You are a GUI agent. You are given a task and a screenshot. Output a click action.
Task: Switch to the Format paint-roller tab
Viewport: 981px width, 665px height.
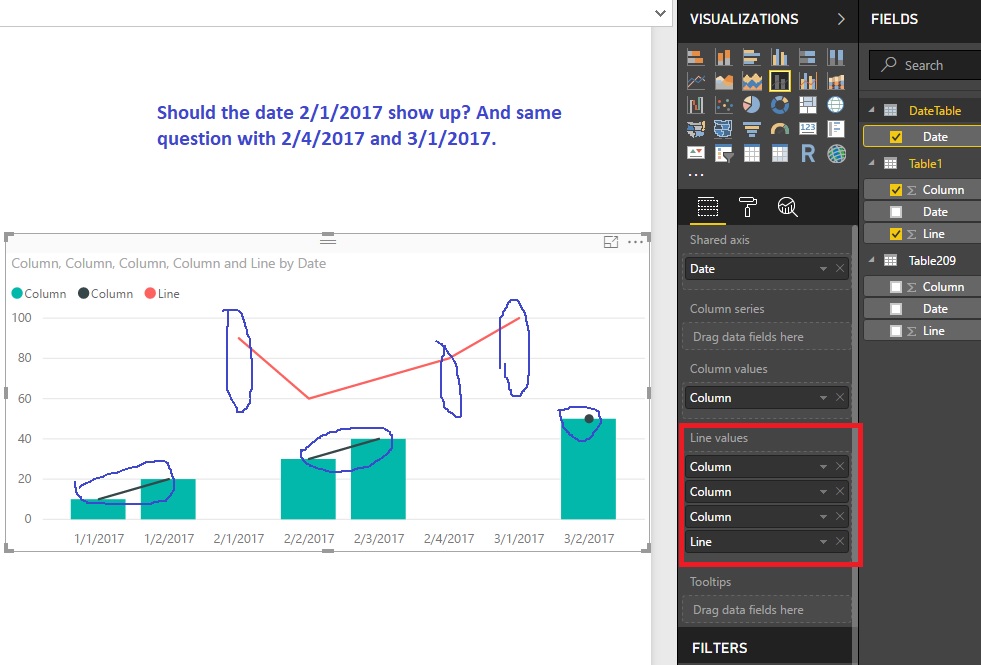(748, 207)
